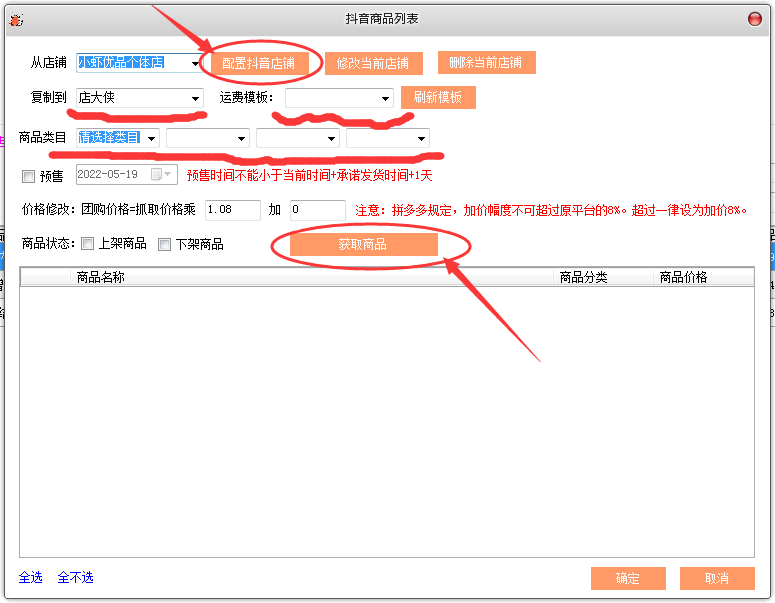Screen dimensions: 775x603
Task: Click the selection checkbox column header
Action: pos(45,277)
